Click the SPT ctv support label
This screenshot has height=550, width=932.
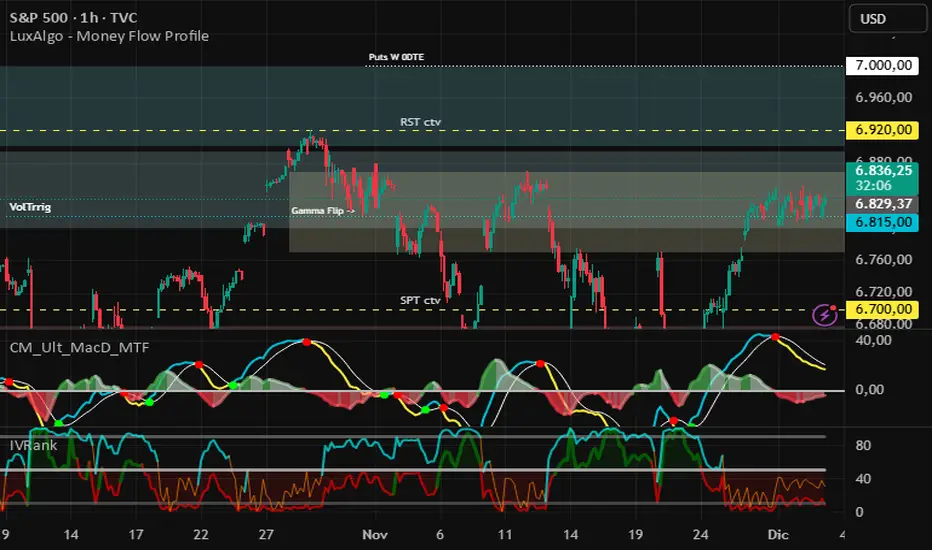[x=420, y=300]
